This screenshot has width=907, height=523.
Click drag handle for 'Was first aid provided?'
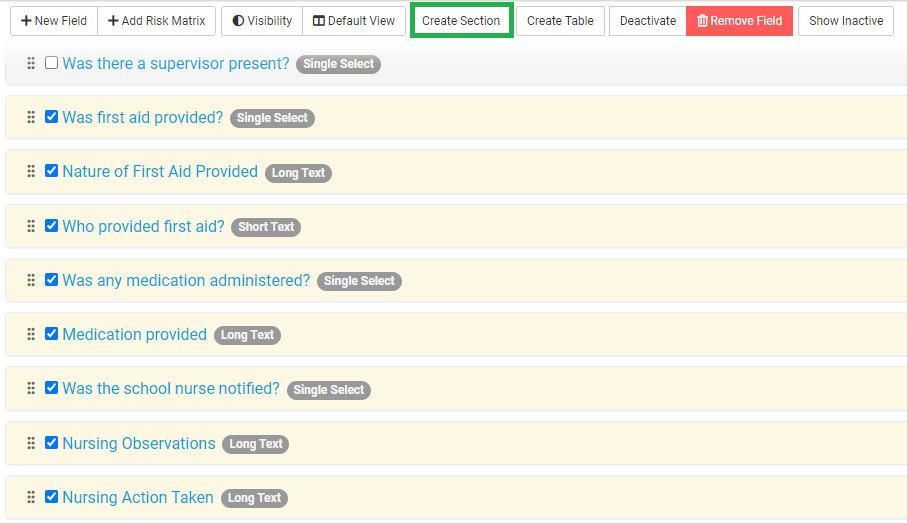pyautogui.click(x=31, y=117)
